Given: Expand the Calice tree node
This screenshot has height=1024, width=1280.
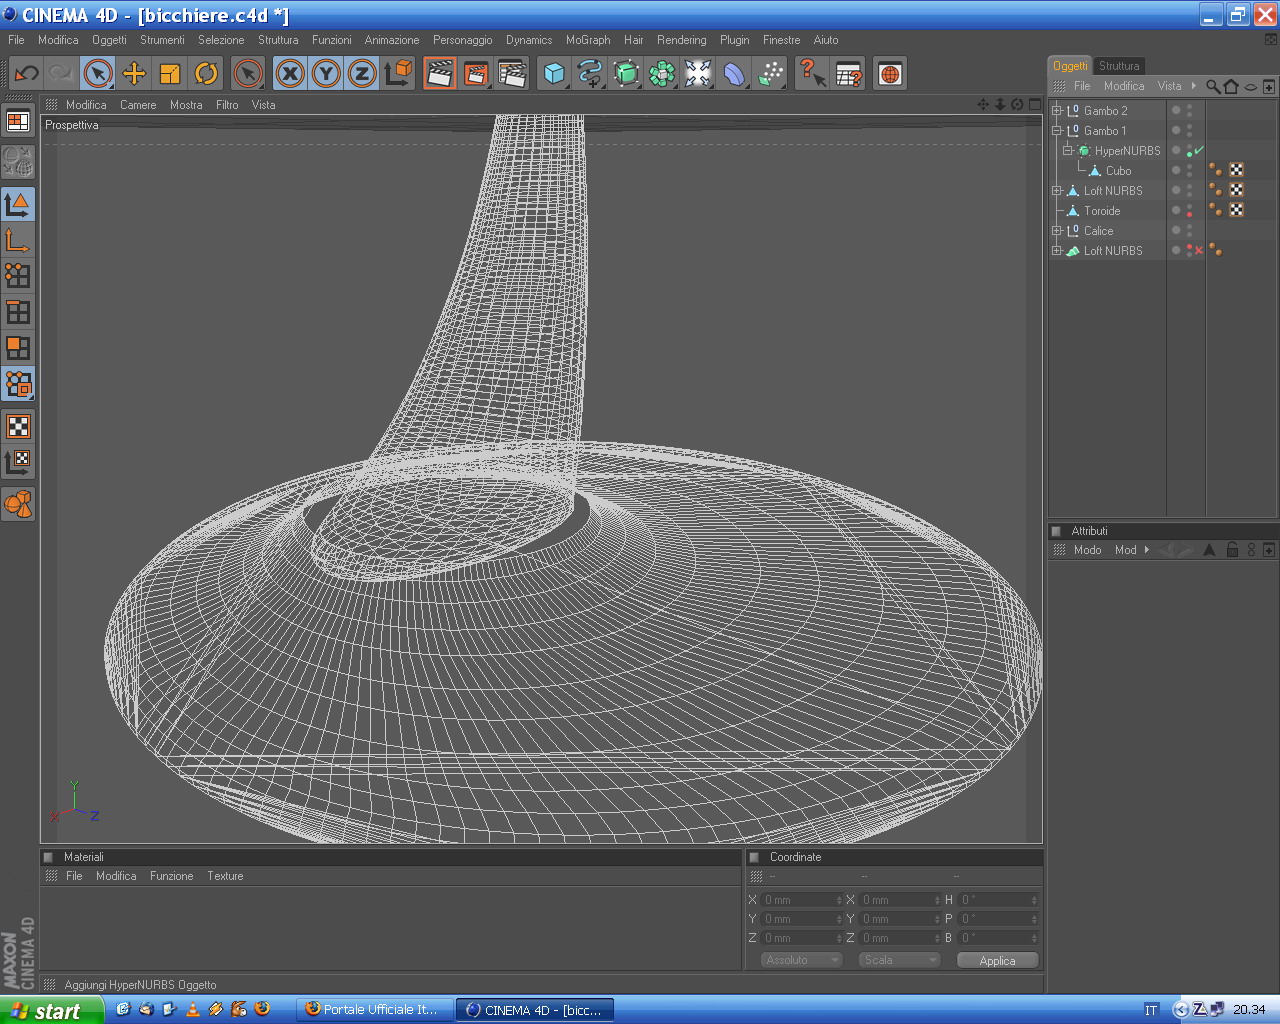Looking at the screenshot, I should [x=1056, y=230].
